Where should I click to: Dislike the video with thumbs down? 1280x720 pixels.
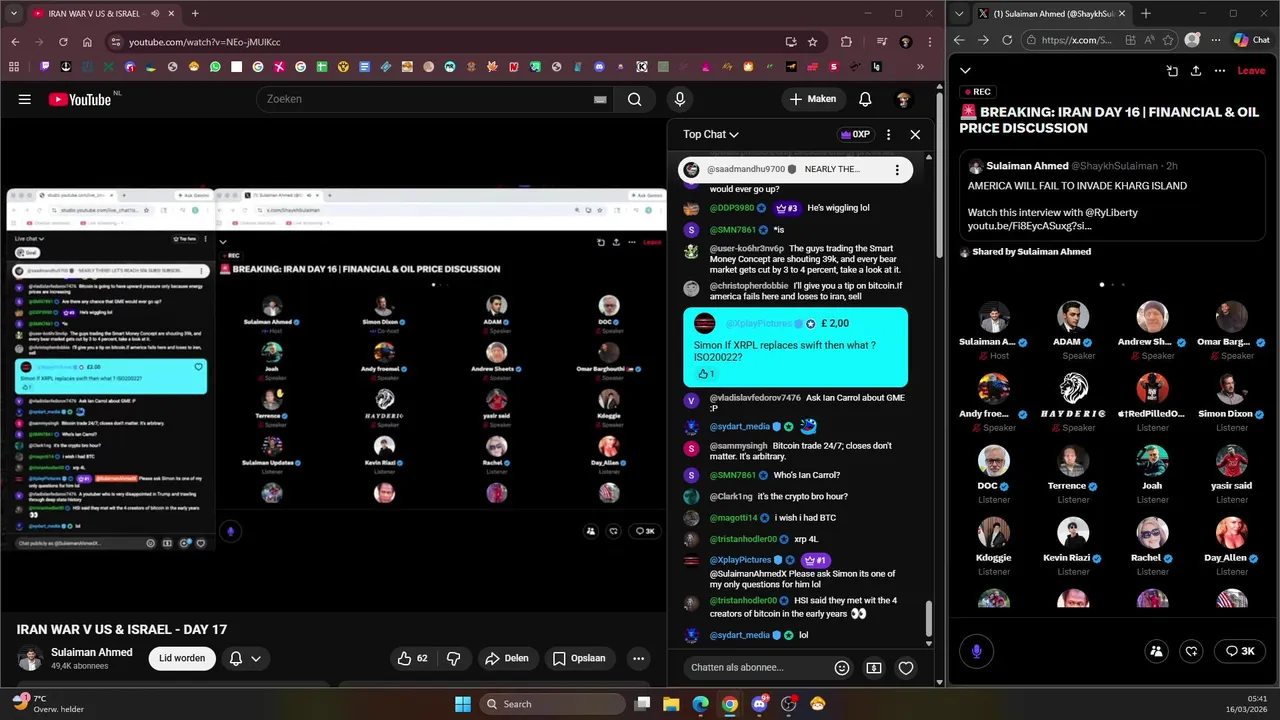[454, 658]
